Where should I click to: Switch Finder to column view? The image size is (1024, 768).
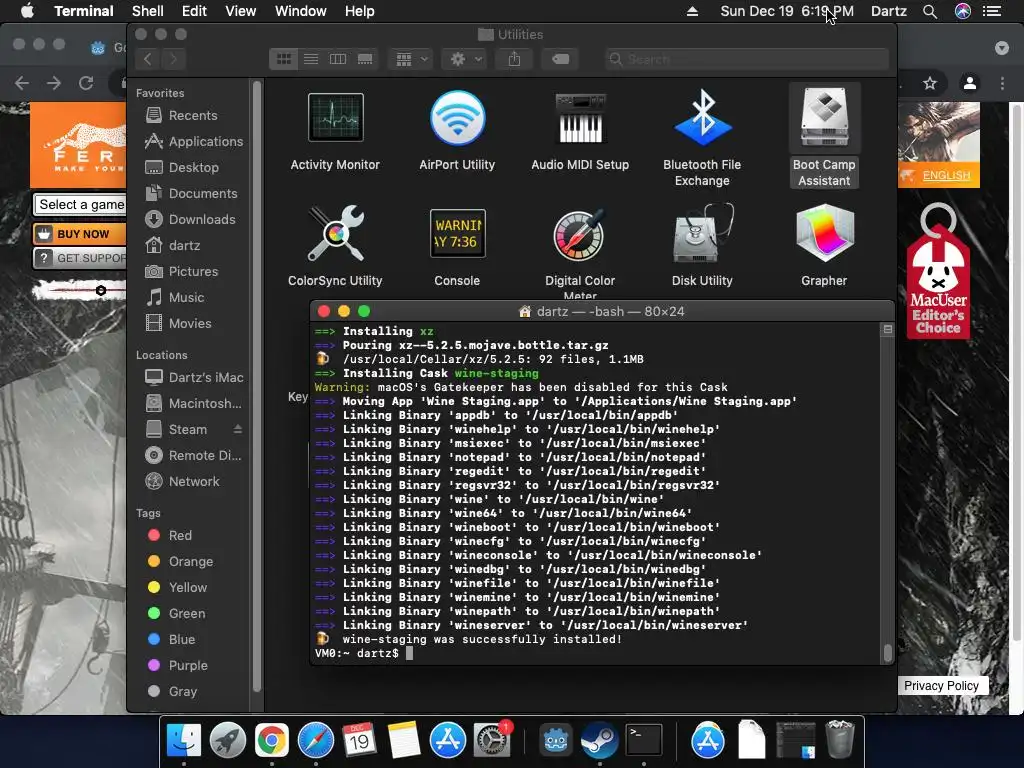point(338,59)
